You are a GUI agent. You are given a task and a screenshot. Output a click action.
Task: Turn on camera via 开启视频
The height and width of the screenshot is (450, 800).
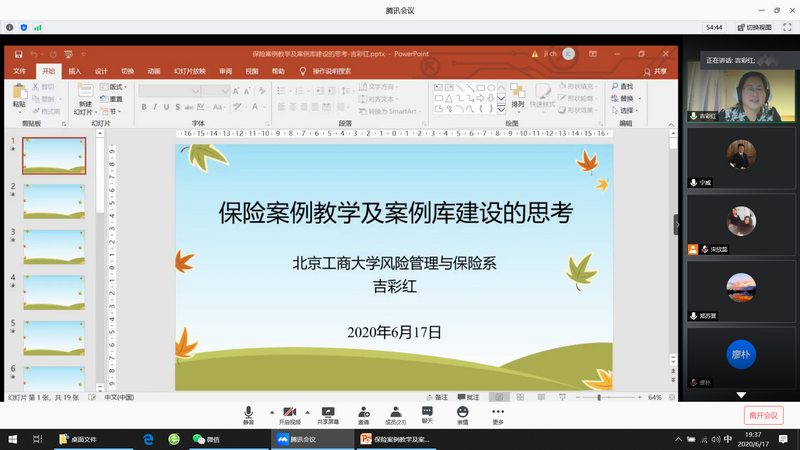[289, 414]
